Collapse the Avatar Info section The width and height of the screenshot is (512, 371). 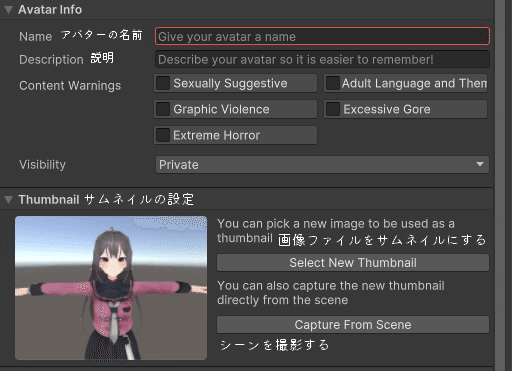[x=8, y=10]
